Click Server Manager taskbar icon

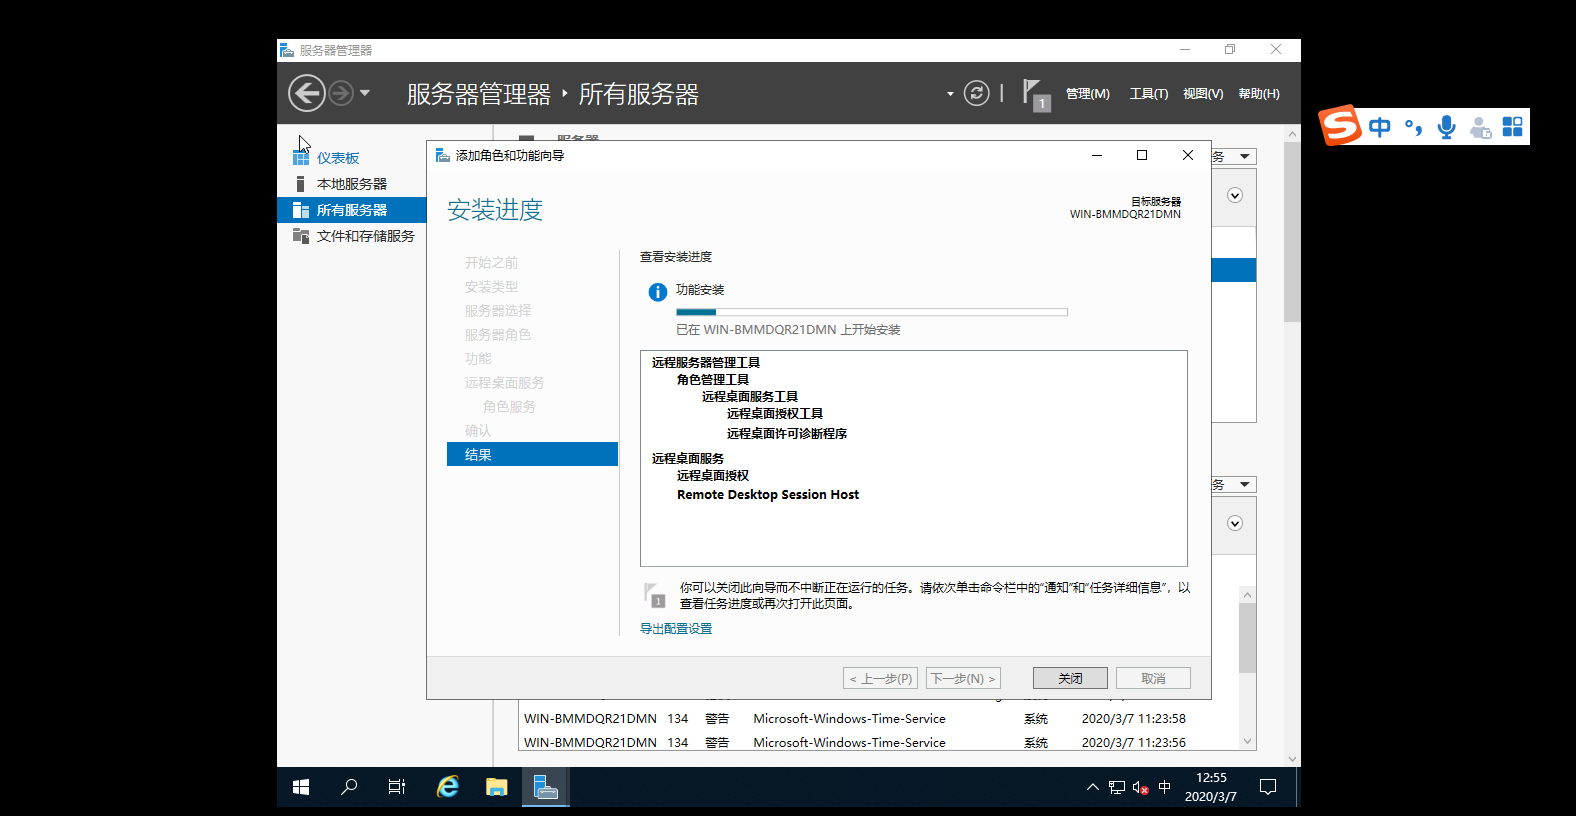pyautogui.click(x=545, y=787)
